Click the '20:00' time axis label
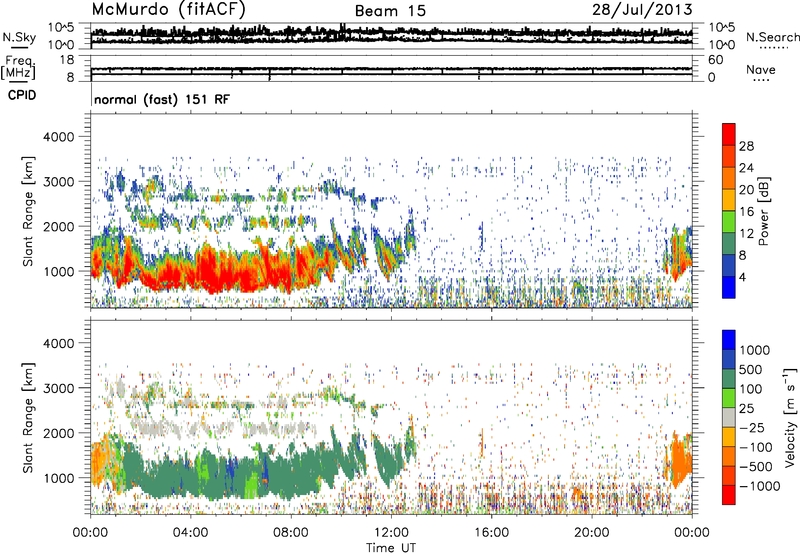800x554 pixels. coord(592,533)
